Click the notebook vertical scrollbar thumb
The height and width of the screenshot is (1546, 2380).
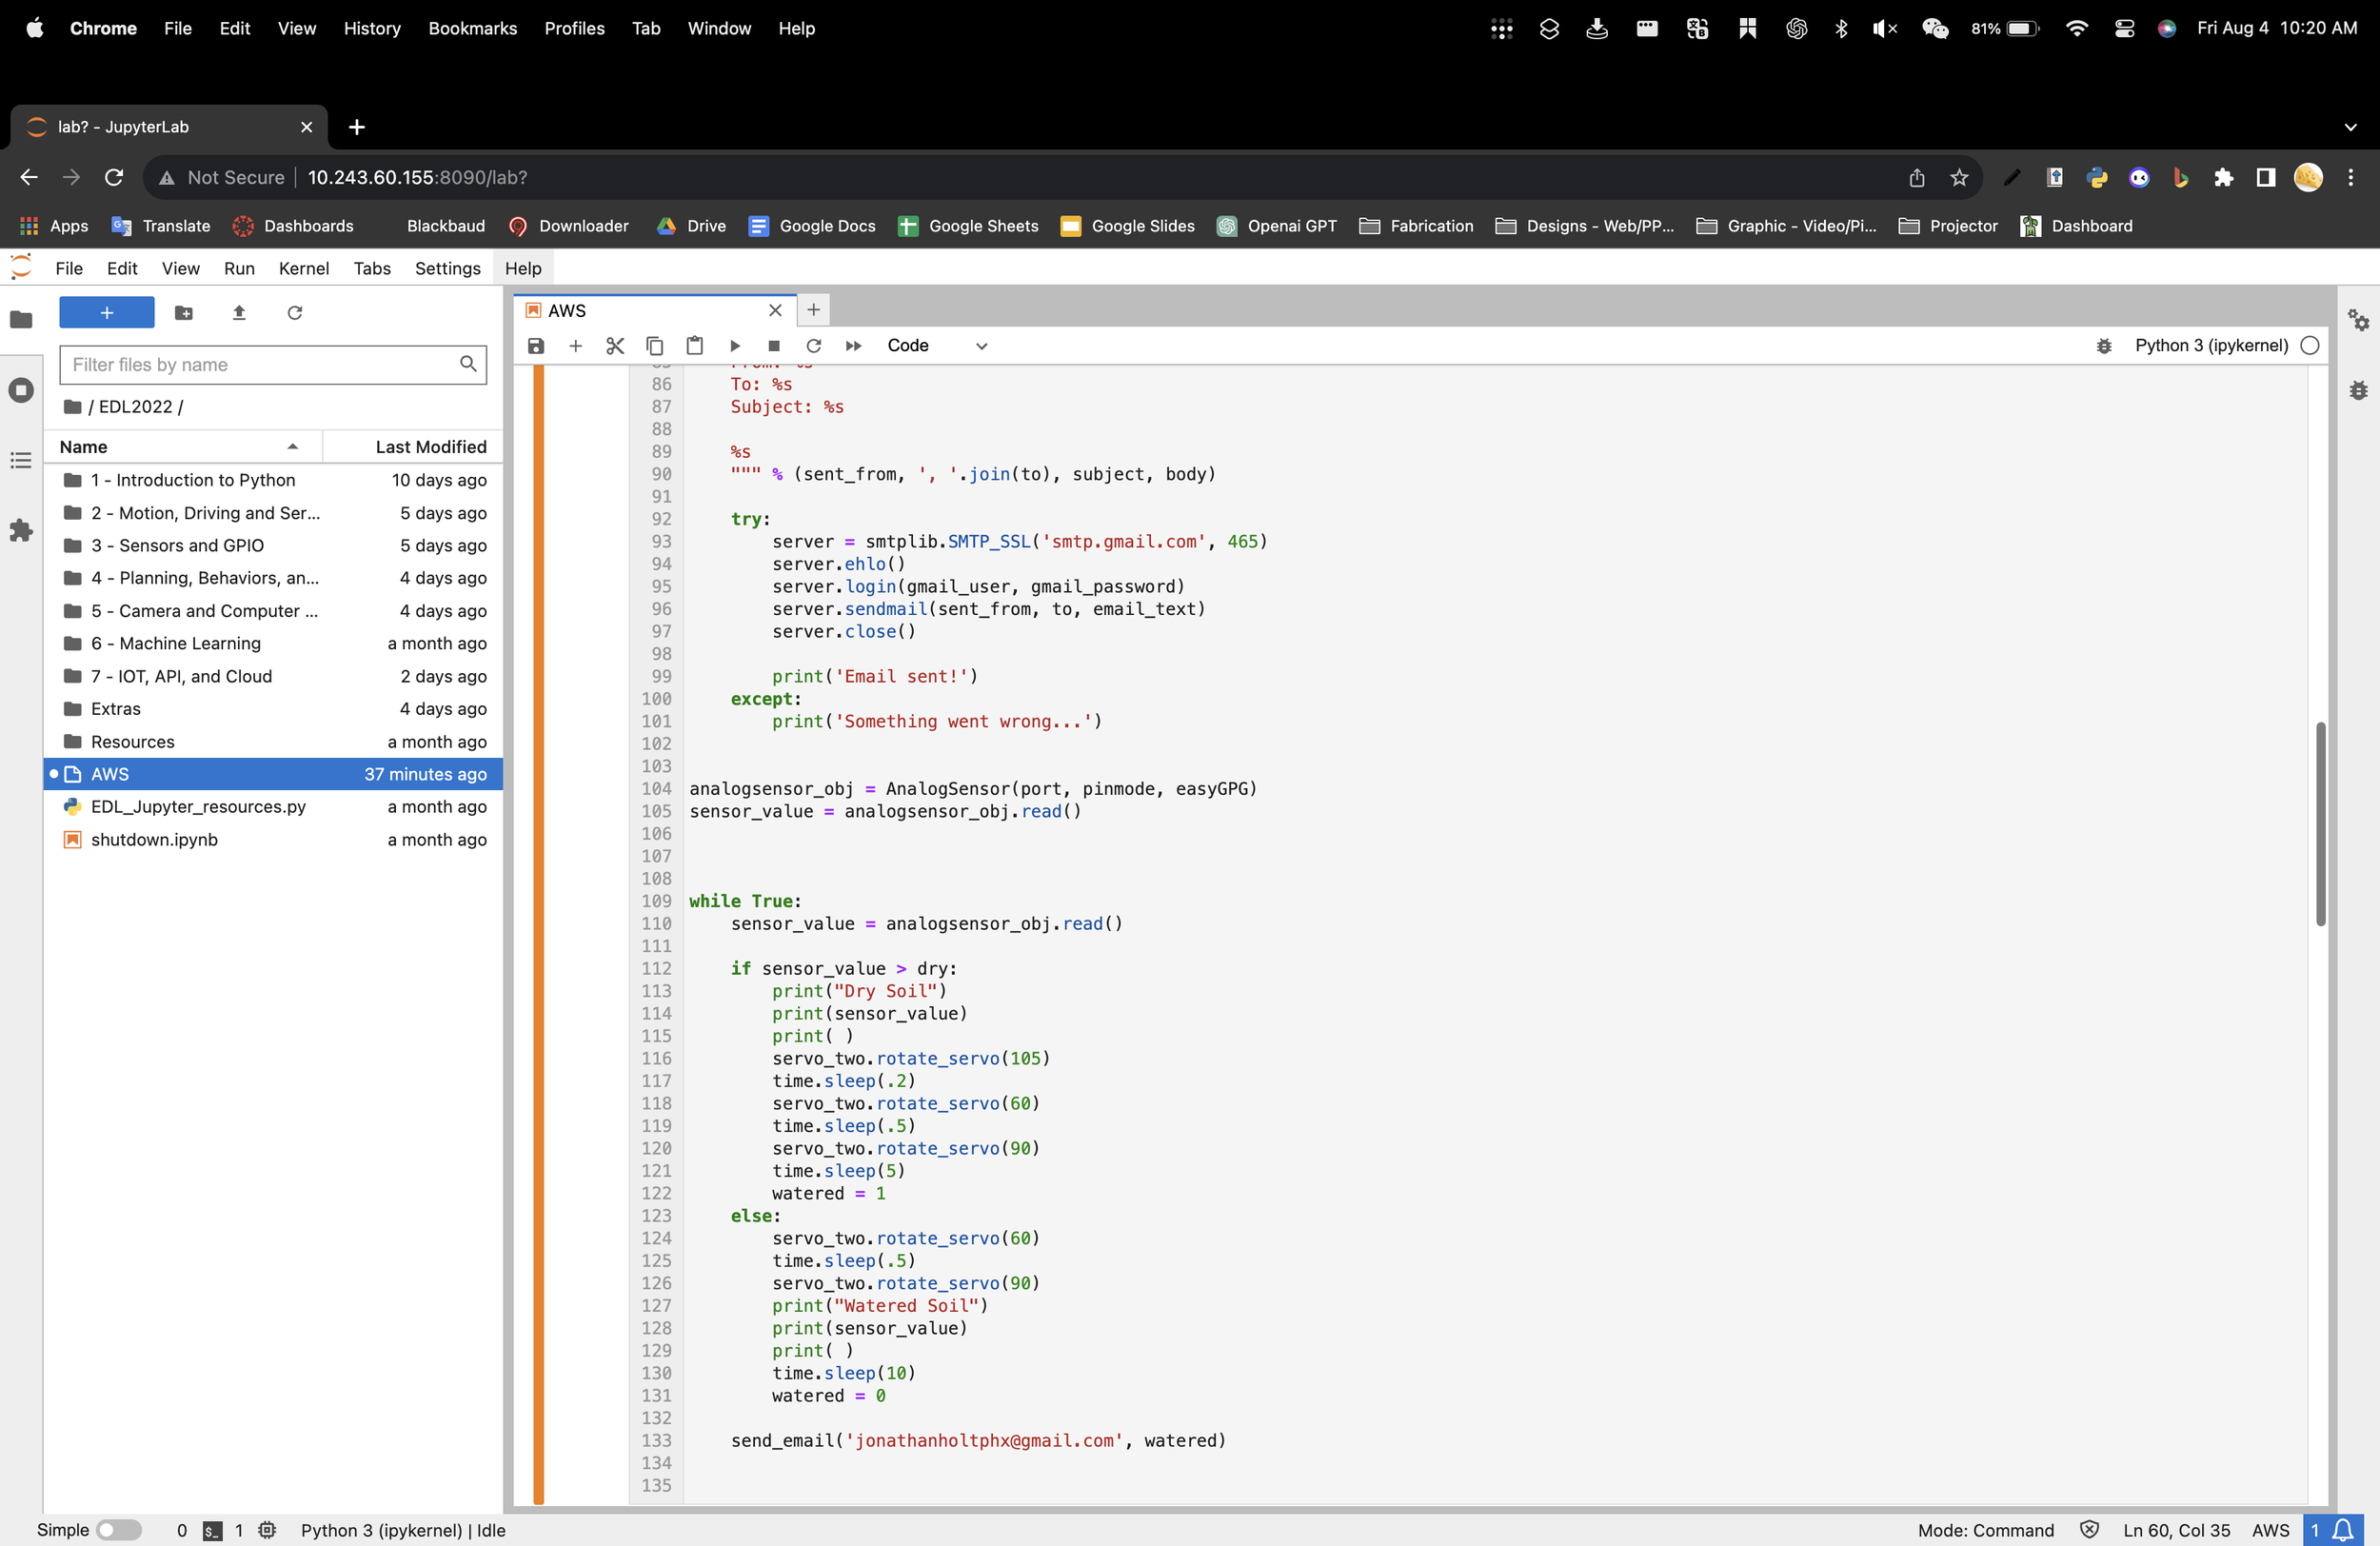(2320, 823)
